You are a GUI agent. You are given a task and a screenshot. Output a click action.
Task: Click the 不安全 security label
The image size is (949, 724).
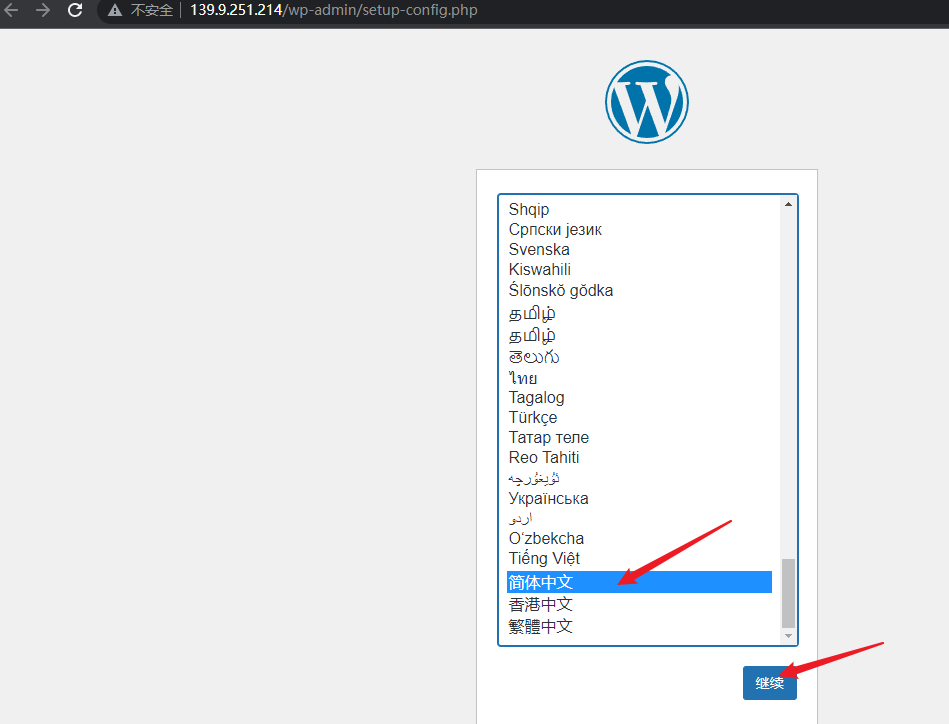coord(152,10)
